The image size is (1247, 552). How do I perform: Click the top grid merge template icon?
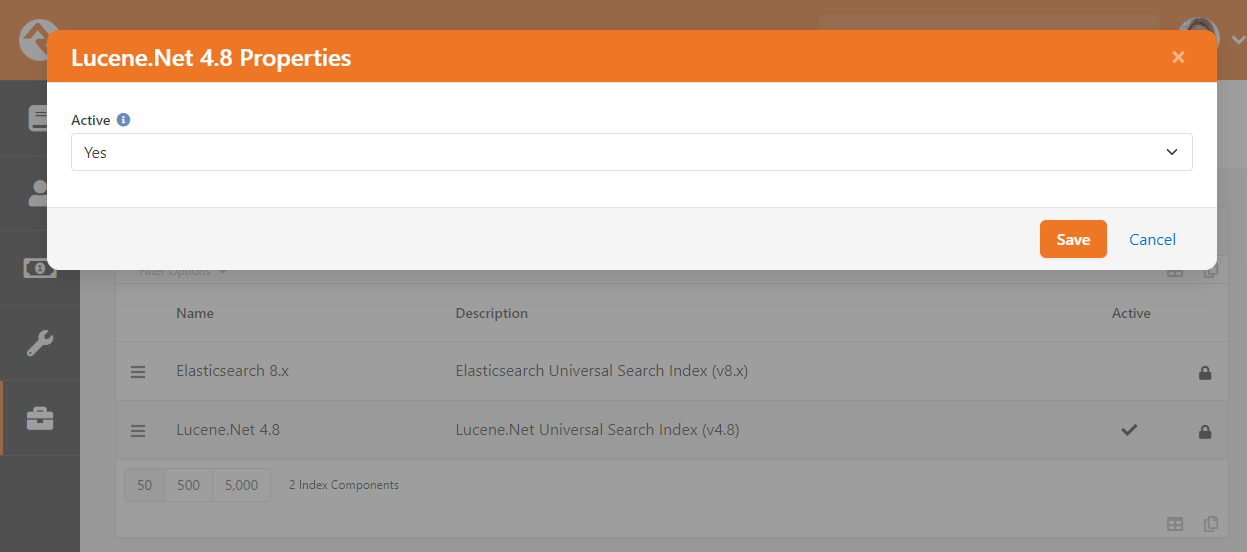1211,272
